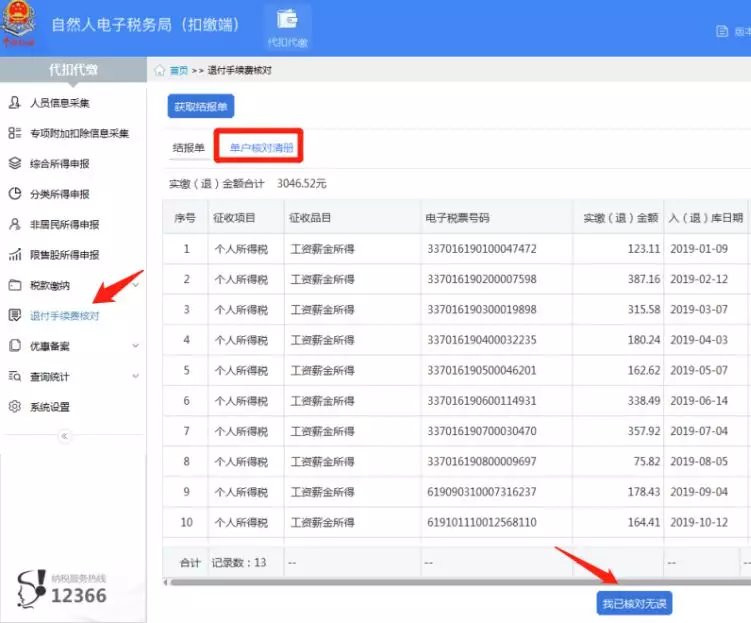This screenshot has width=751, height=623.
Task: Select ticket number 337016190500046201
Action: point(482,370)
